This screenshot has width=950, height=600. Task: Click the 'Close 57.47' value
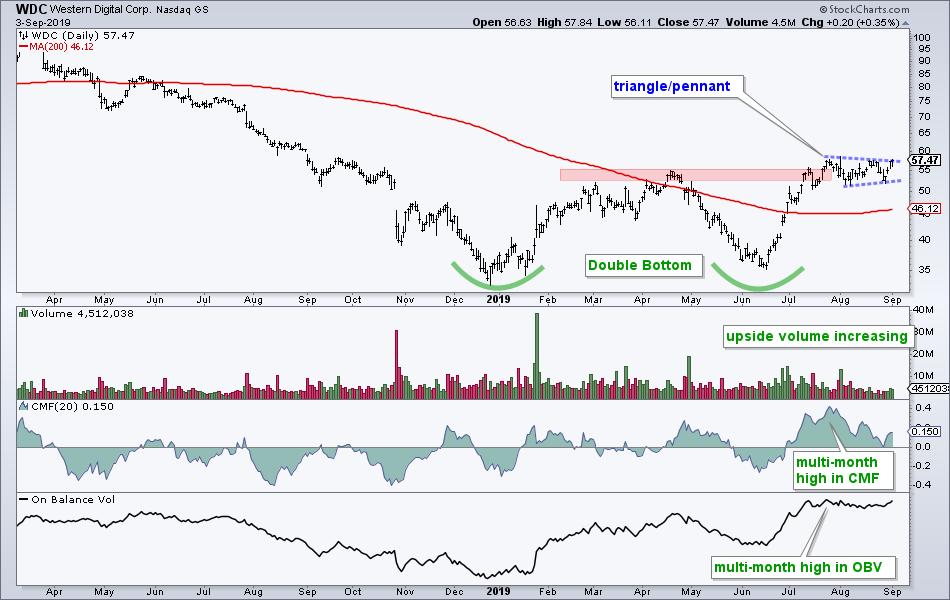(x=688, y=22)
